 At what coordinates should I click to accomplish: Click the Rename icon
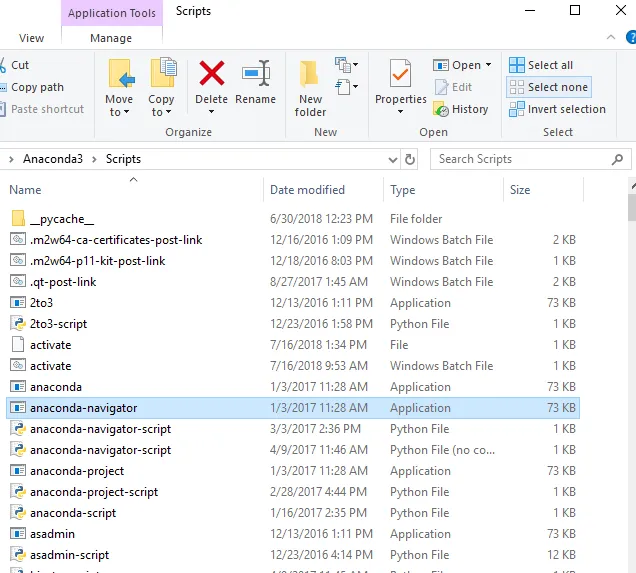coord(256,73)
